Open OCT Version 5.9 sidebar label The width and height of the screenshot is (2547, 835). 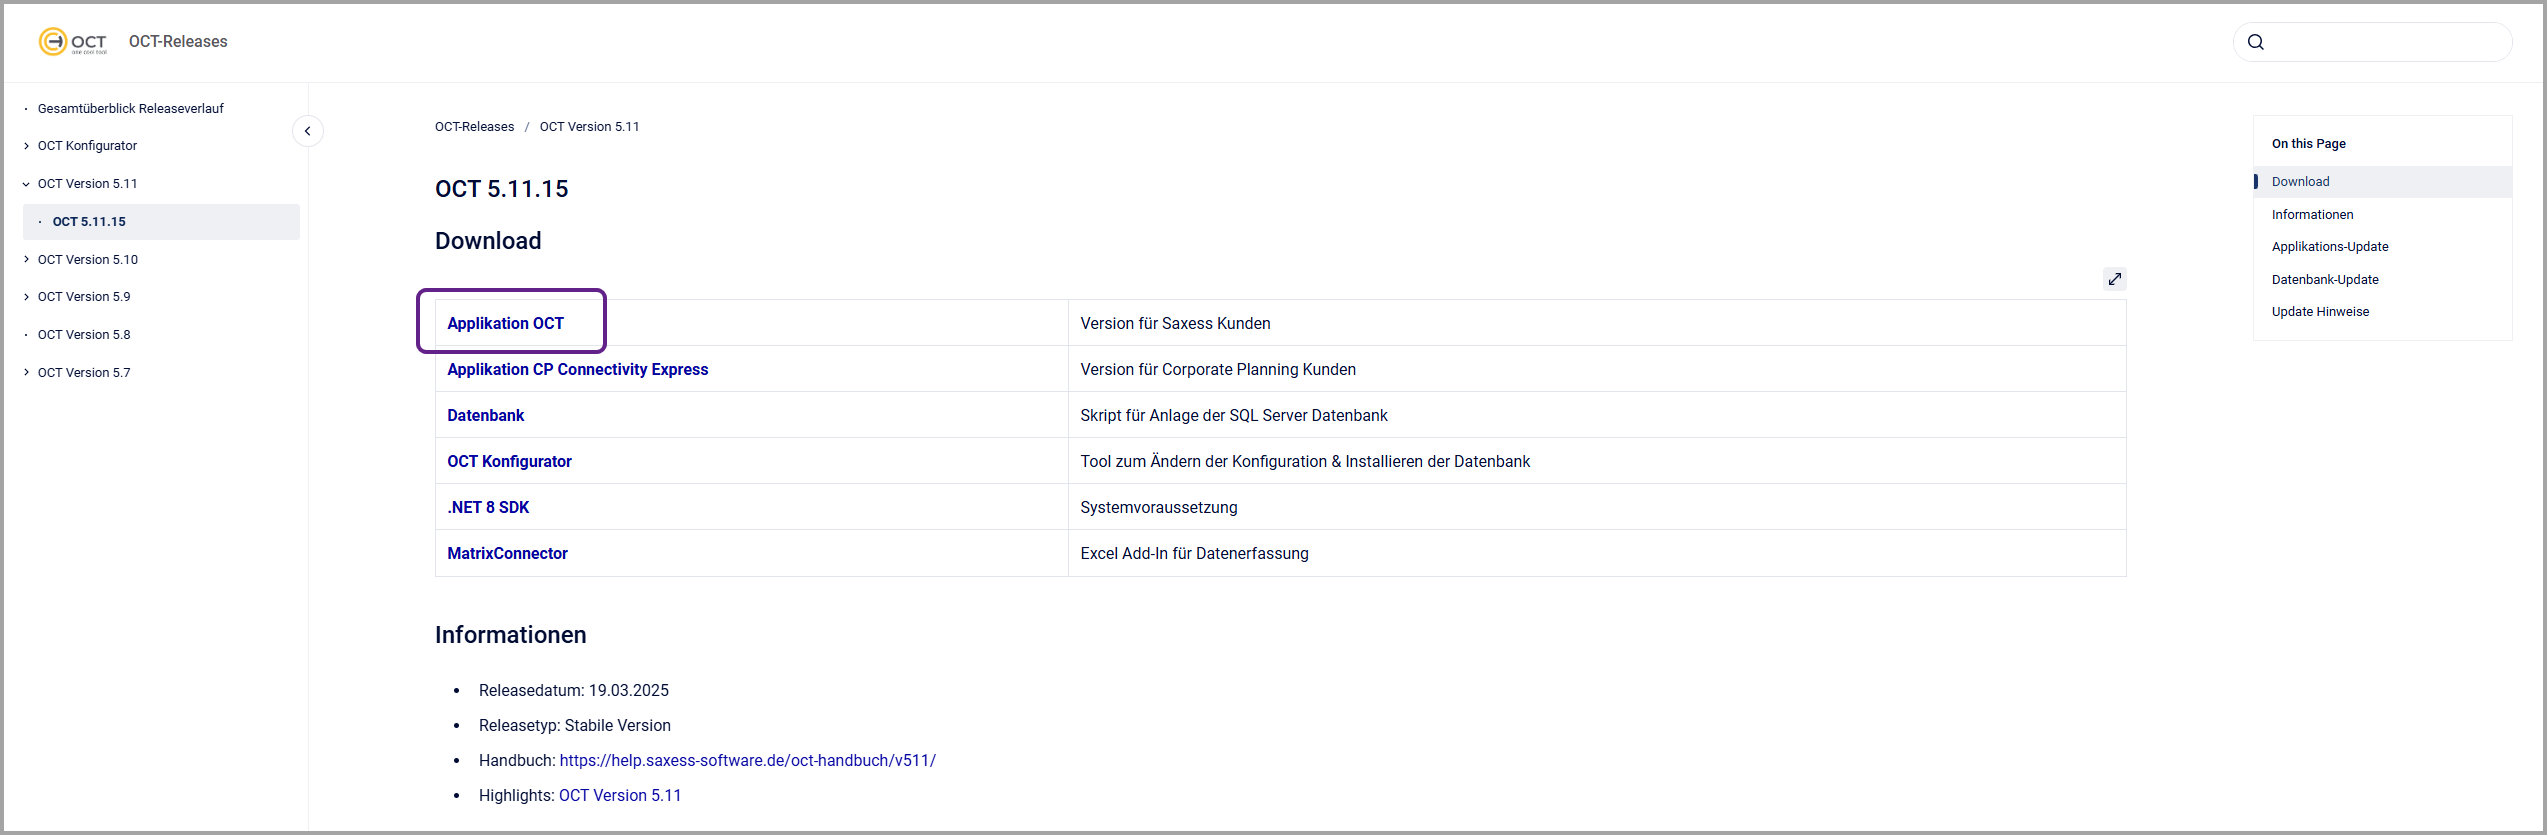click(84, 297)
